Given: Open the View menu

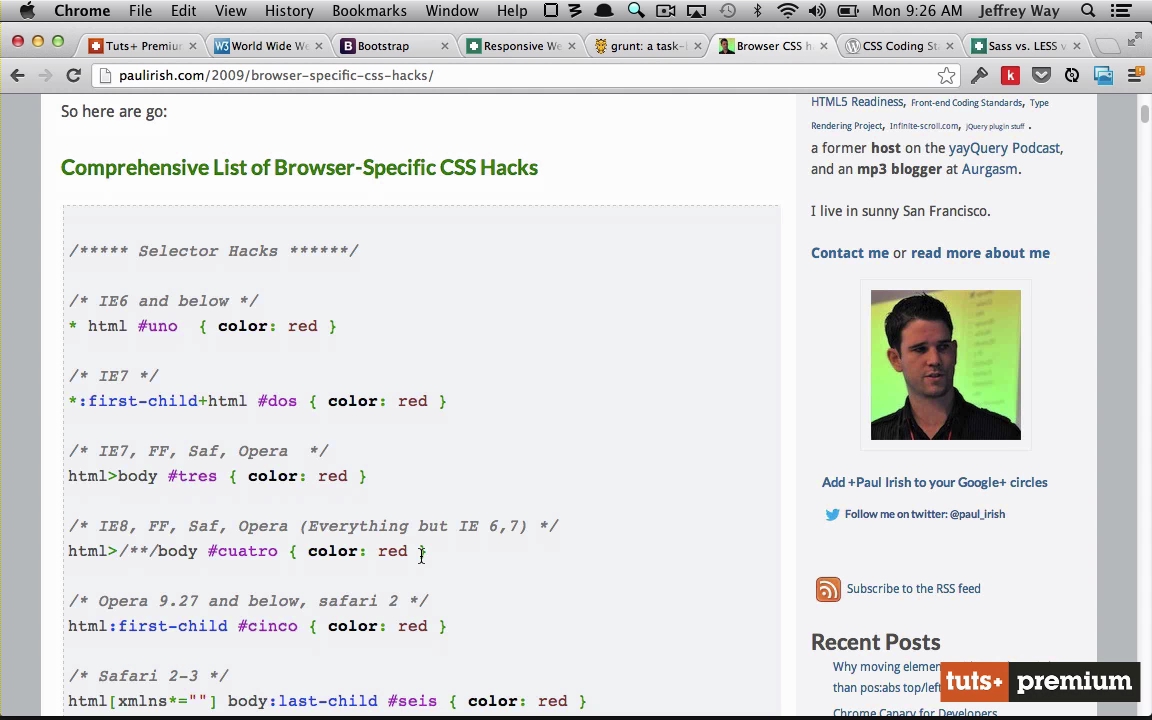Looking at the screenshot, I should click(231, 10).
